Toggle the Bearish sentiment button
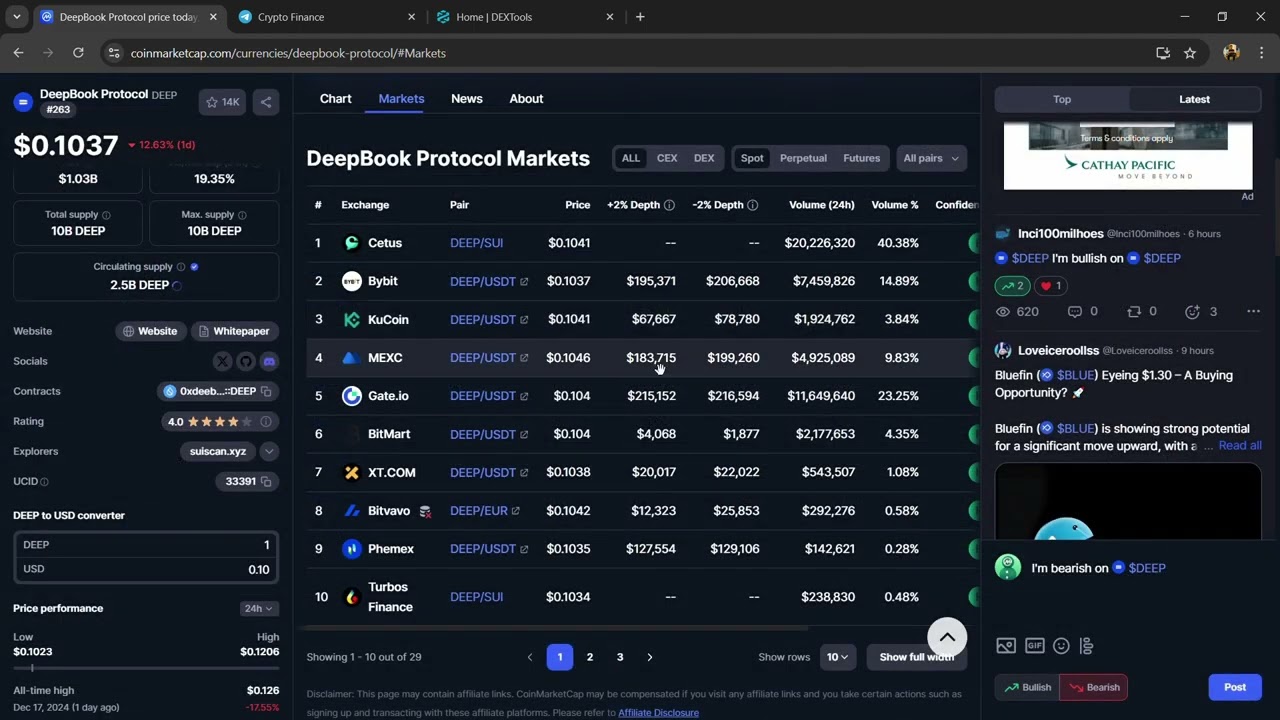Image resolution: width=1280 pixels, height=720 pixels. [1094, 687]
